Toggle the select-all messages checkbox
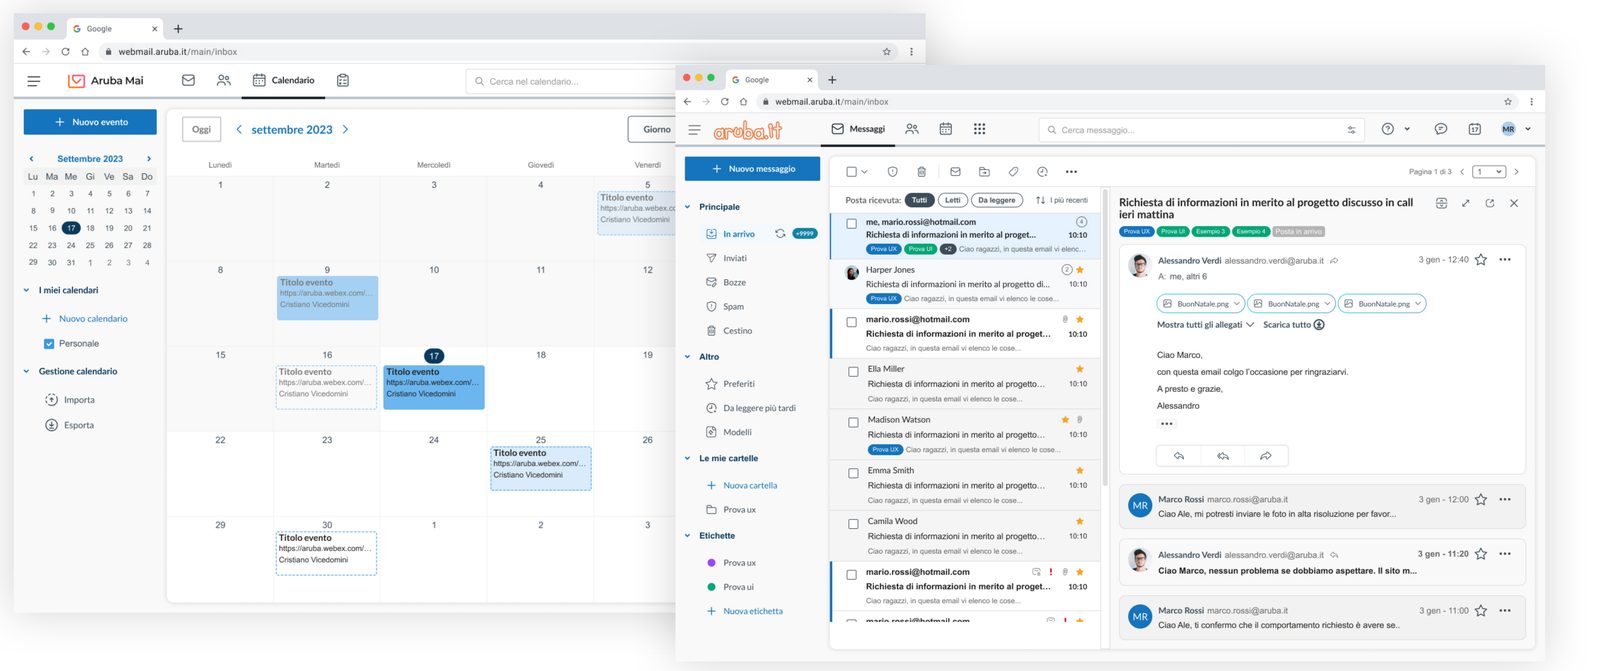This screenshot has width=1600, height=671. pos(851,172)
